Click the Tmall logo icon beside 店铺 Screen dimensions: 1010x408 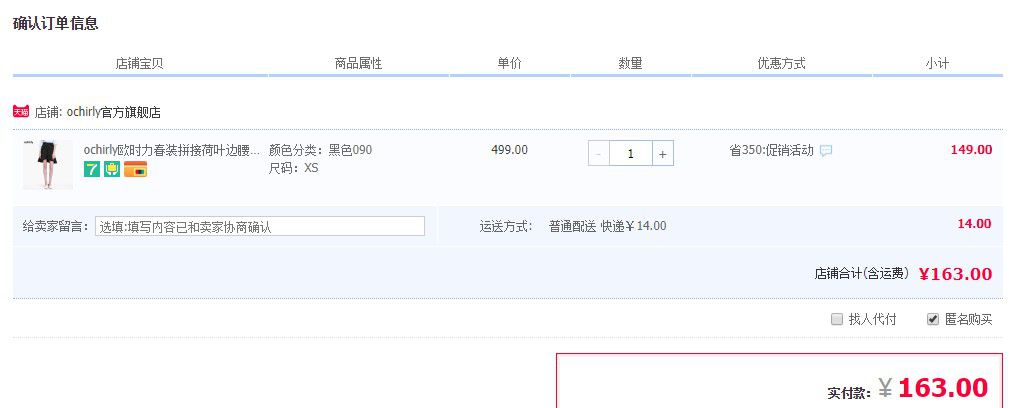coord(21,112)
